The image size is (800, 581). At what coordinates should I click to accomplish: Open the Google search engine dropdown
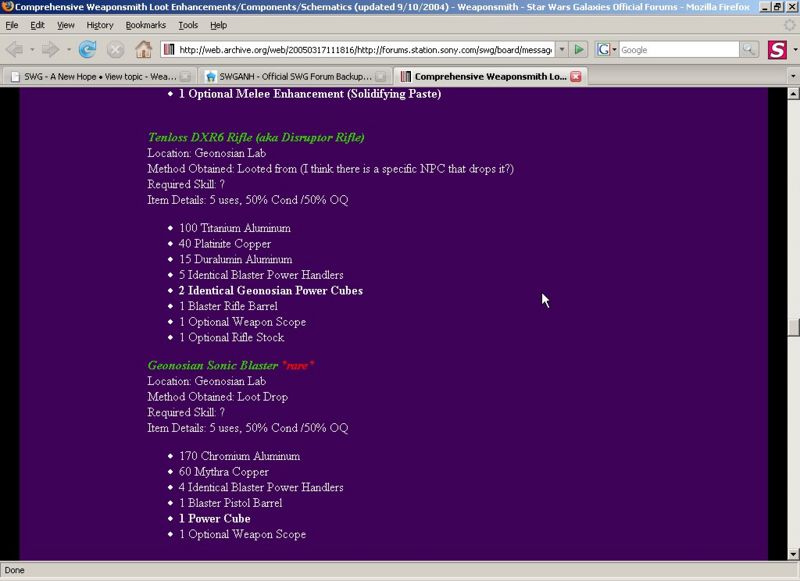607,49
